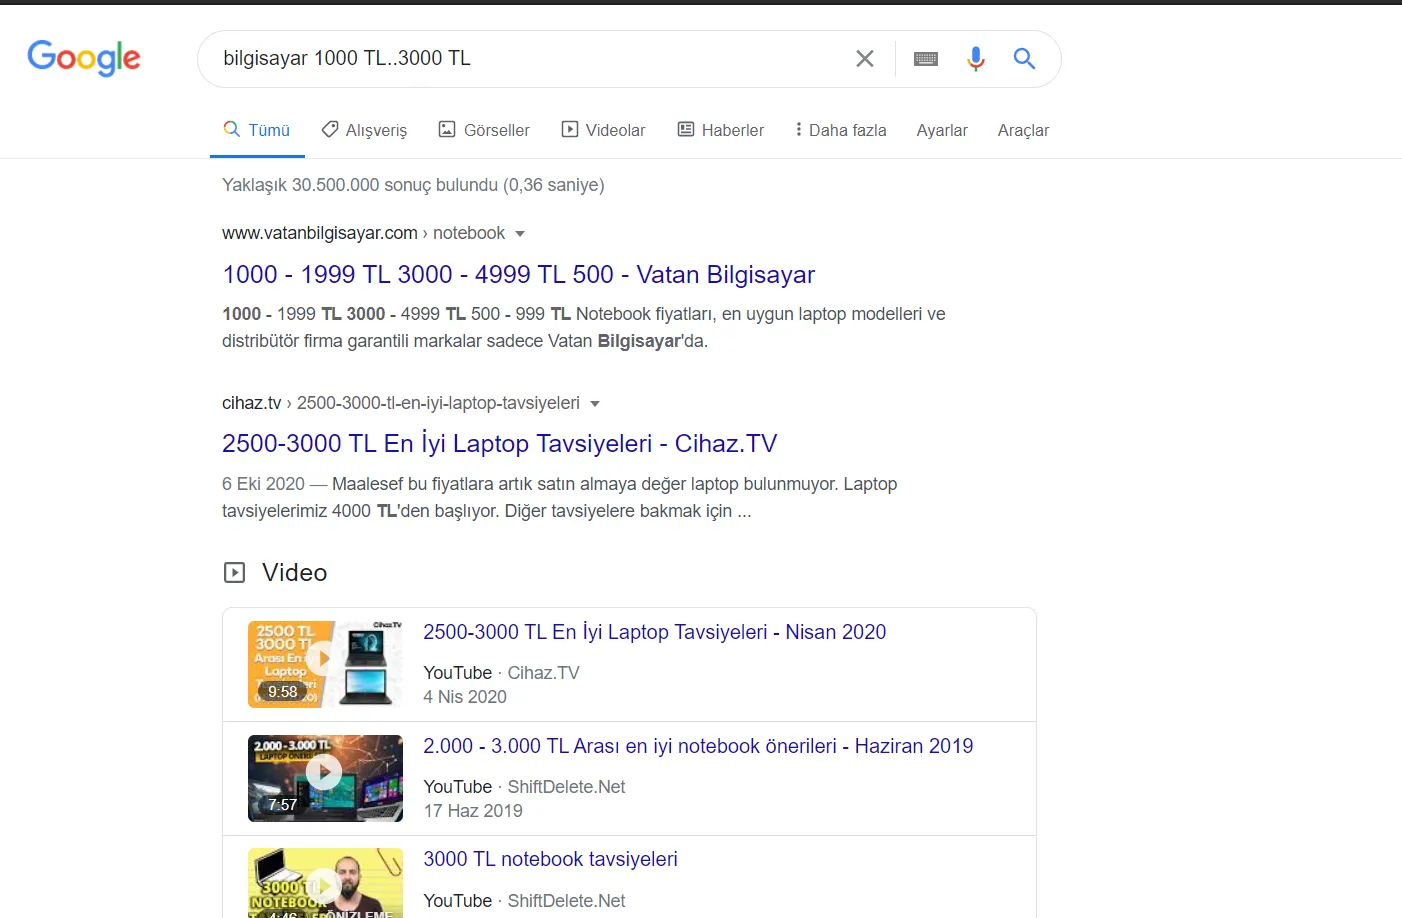Click the Tümü magnifier icon
This screenshot has height=918, width=1402.
pos(231,129)
